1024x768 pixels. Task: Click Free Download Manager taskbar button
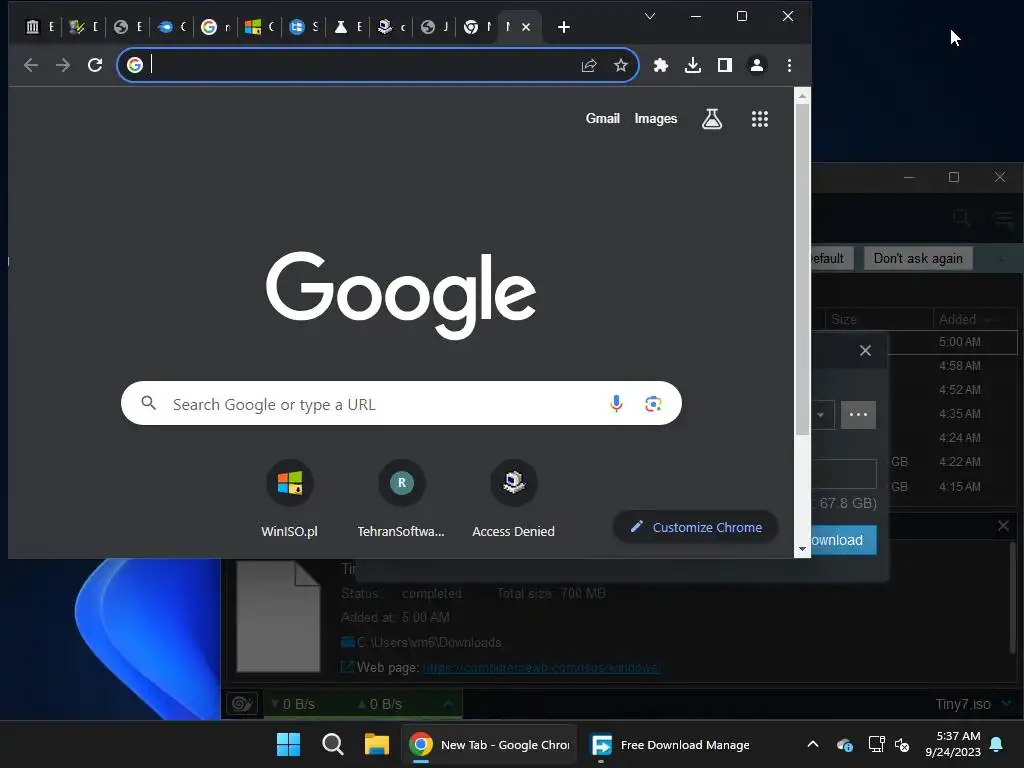tap(669, 744)
